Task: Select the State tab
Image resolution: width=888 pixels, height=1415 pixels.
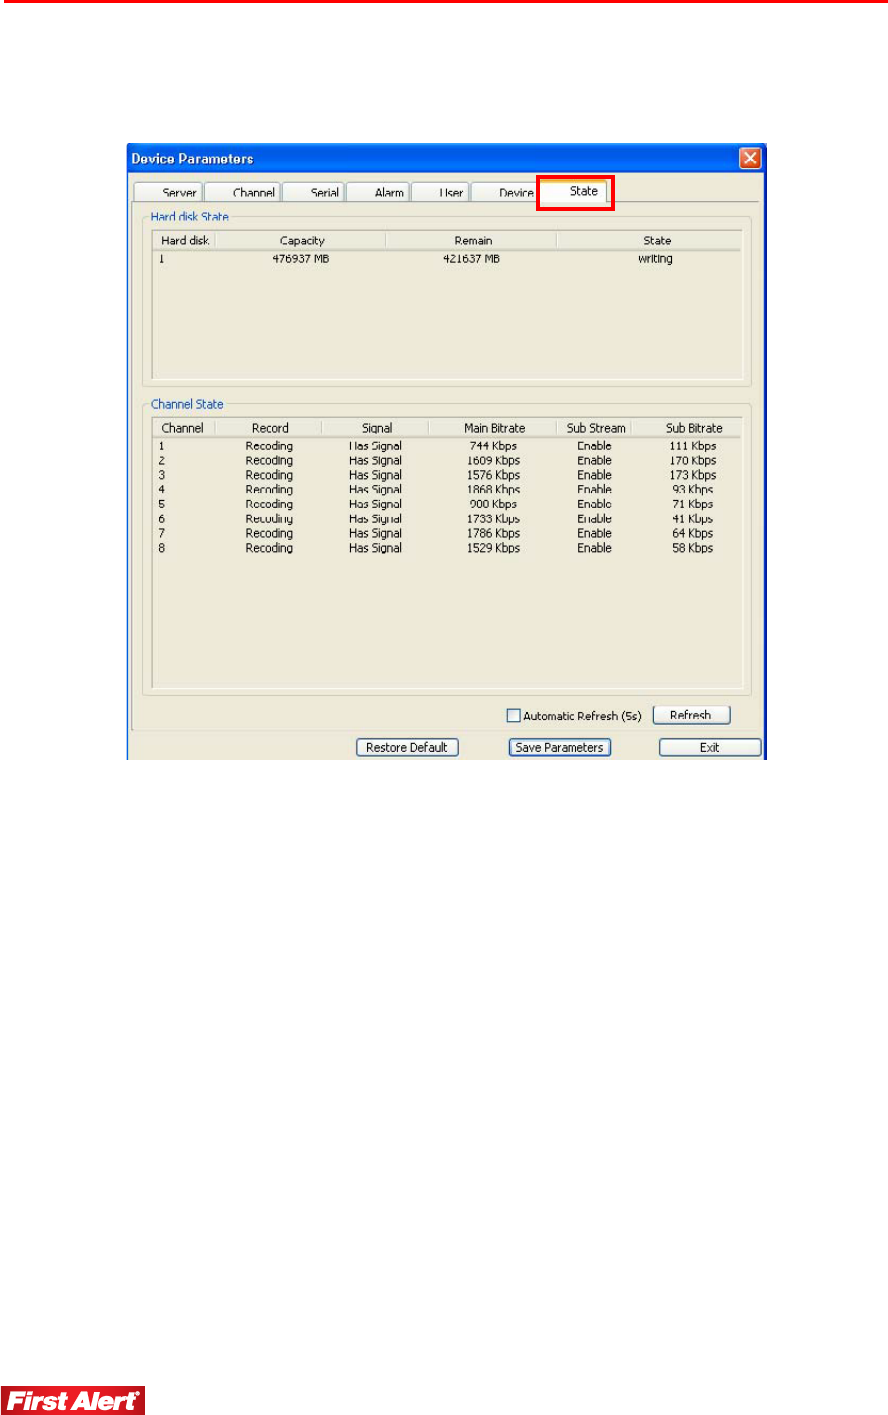Action: [x=575, y=191]
